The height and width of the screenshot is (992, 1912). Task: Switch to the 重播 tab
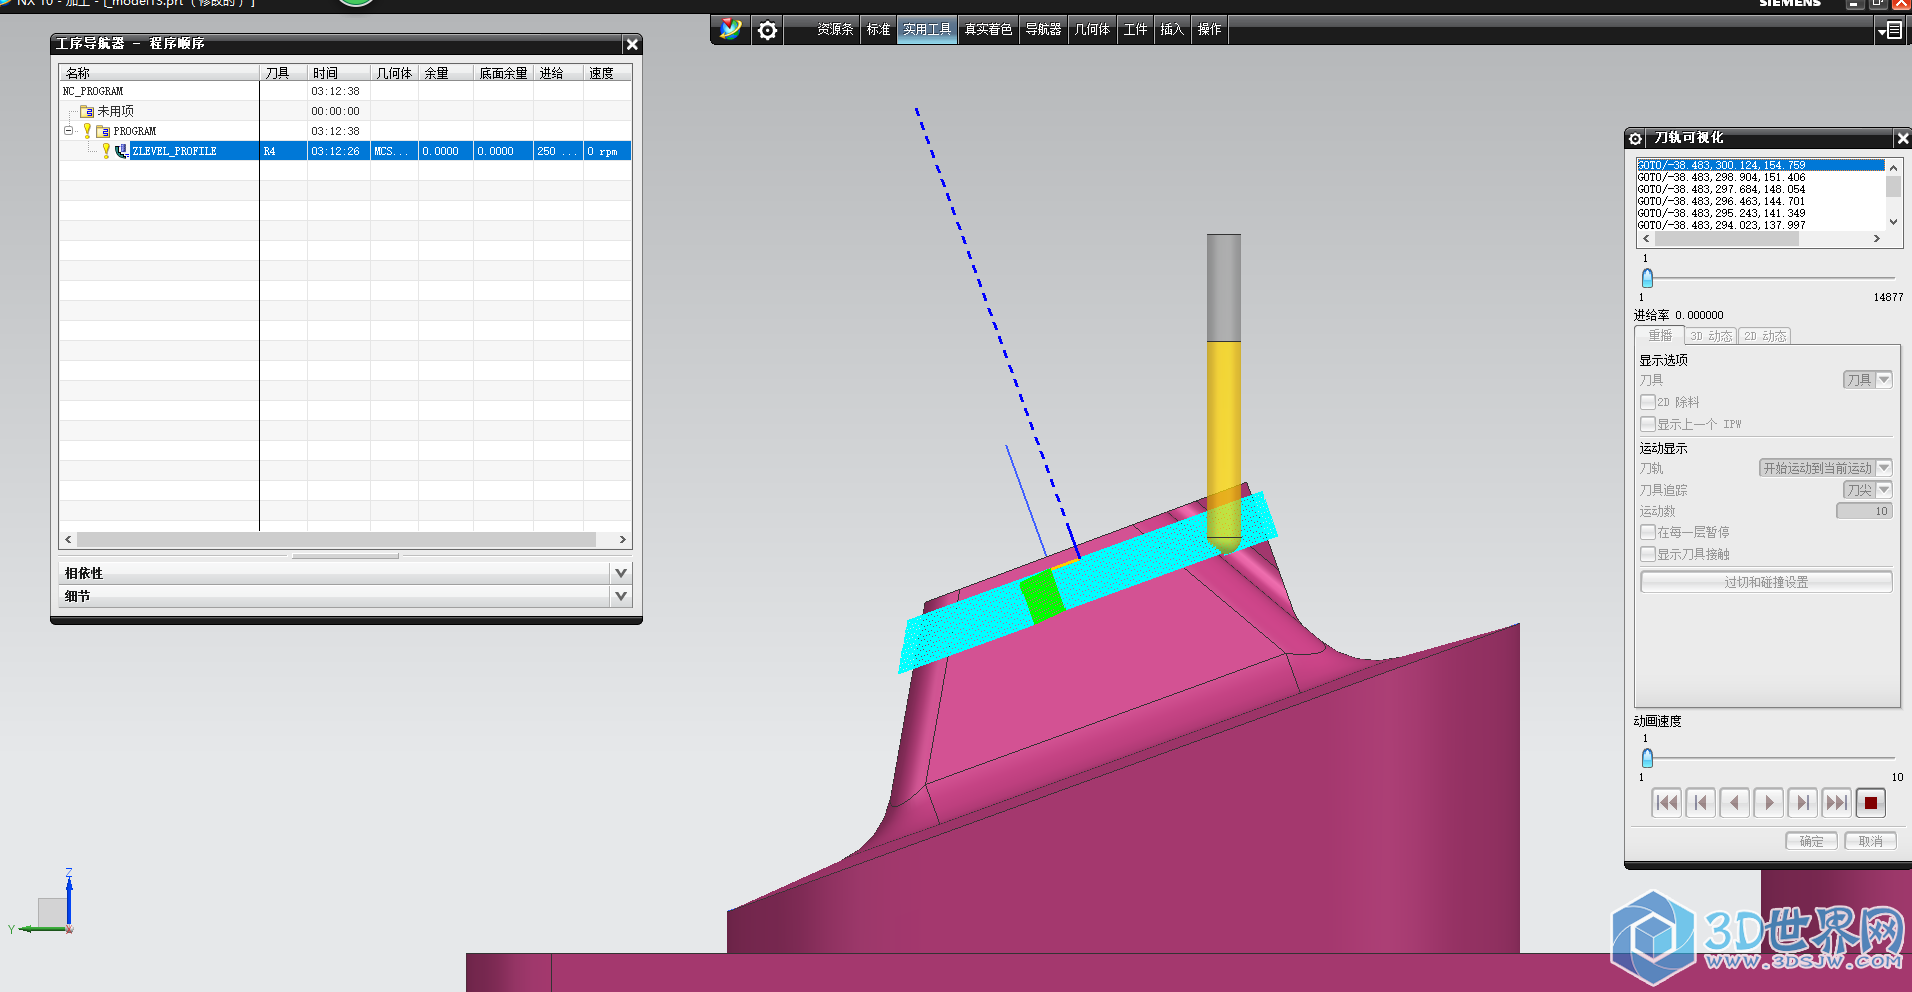(x=1660, y=336)
